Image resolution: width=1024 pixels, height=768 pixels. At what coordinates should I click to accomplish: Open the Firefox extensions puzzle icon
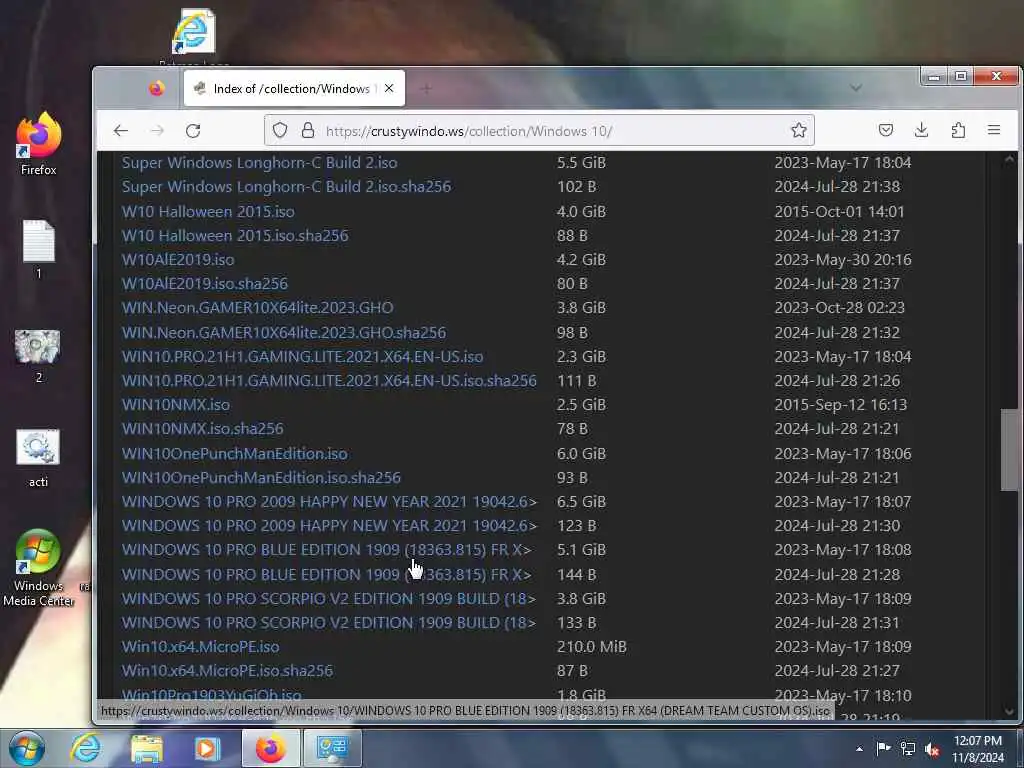pyautogui.click(x=958, y=131)
